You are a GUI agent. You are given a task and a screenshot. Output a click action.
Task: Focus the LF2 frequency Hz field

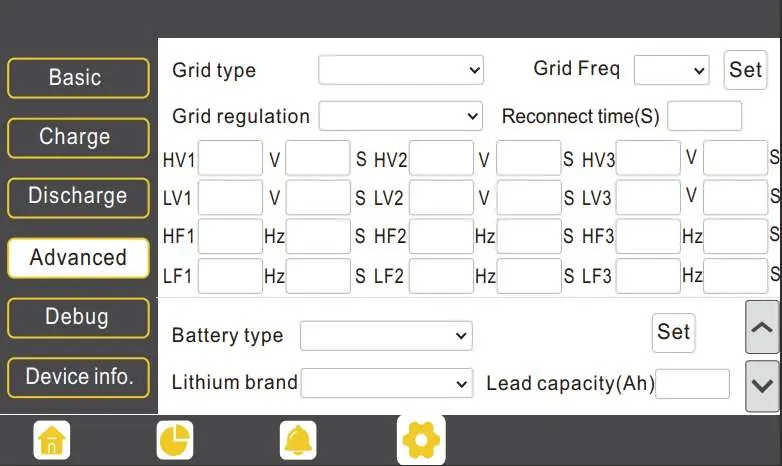[441, 276]
